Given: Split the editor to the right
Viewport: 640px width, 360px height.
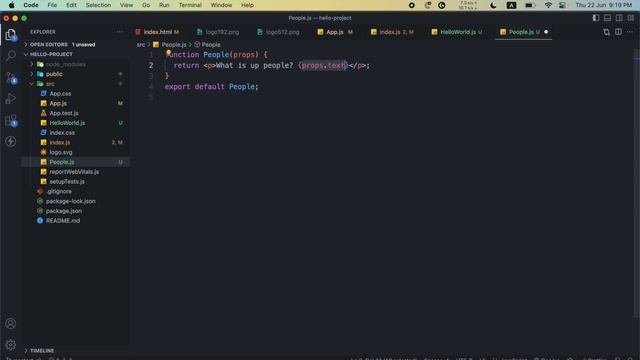Looking at the screenshot, I should pos(618,32).
